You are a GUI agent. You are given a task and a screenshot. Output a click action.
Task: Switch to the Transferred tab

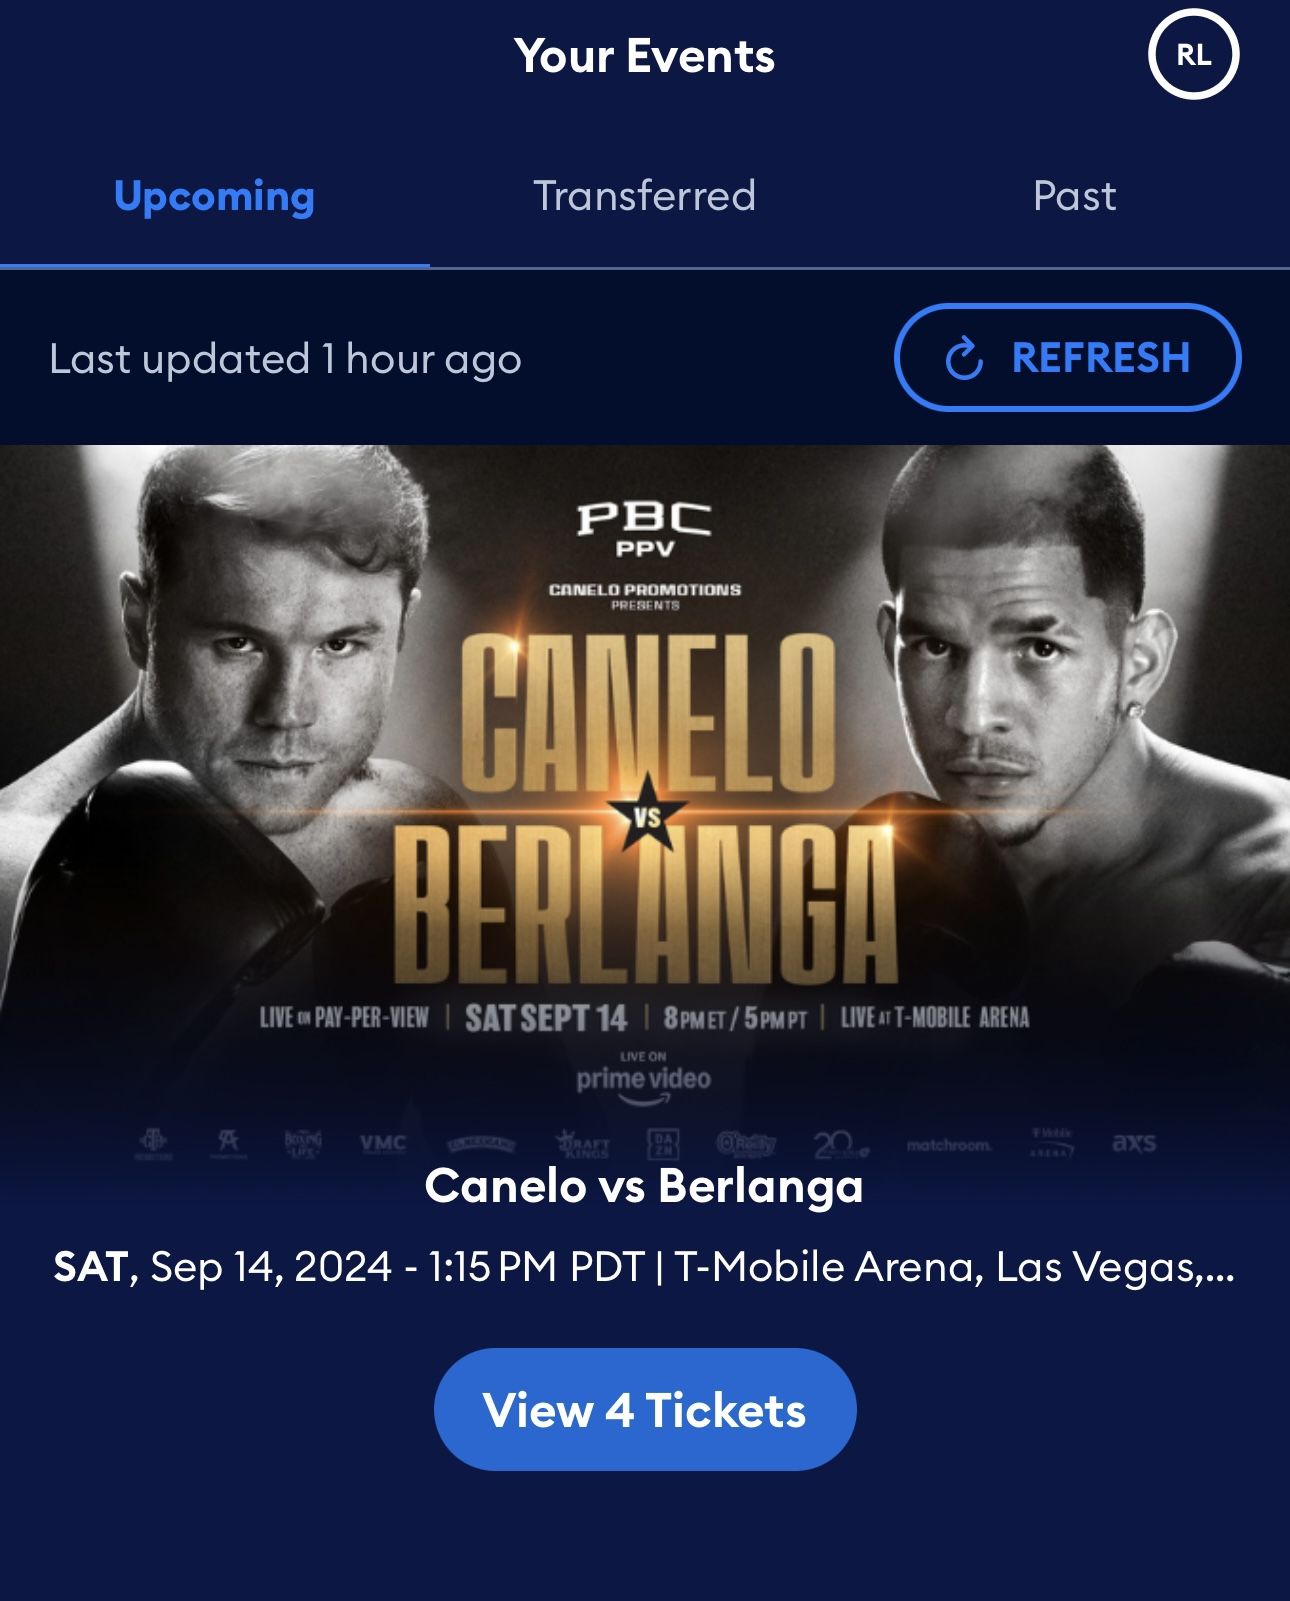point(645,196)
